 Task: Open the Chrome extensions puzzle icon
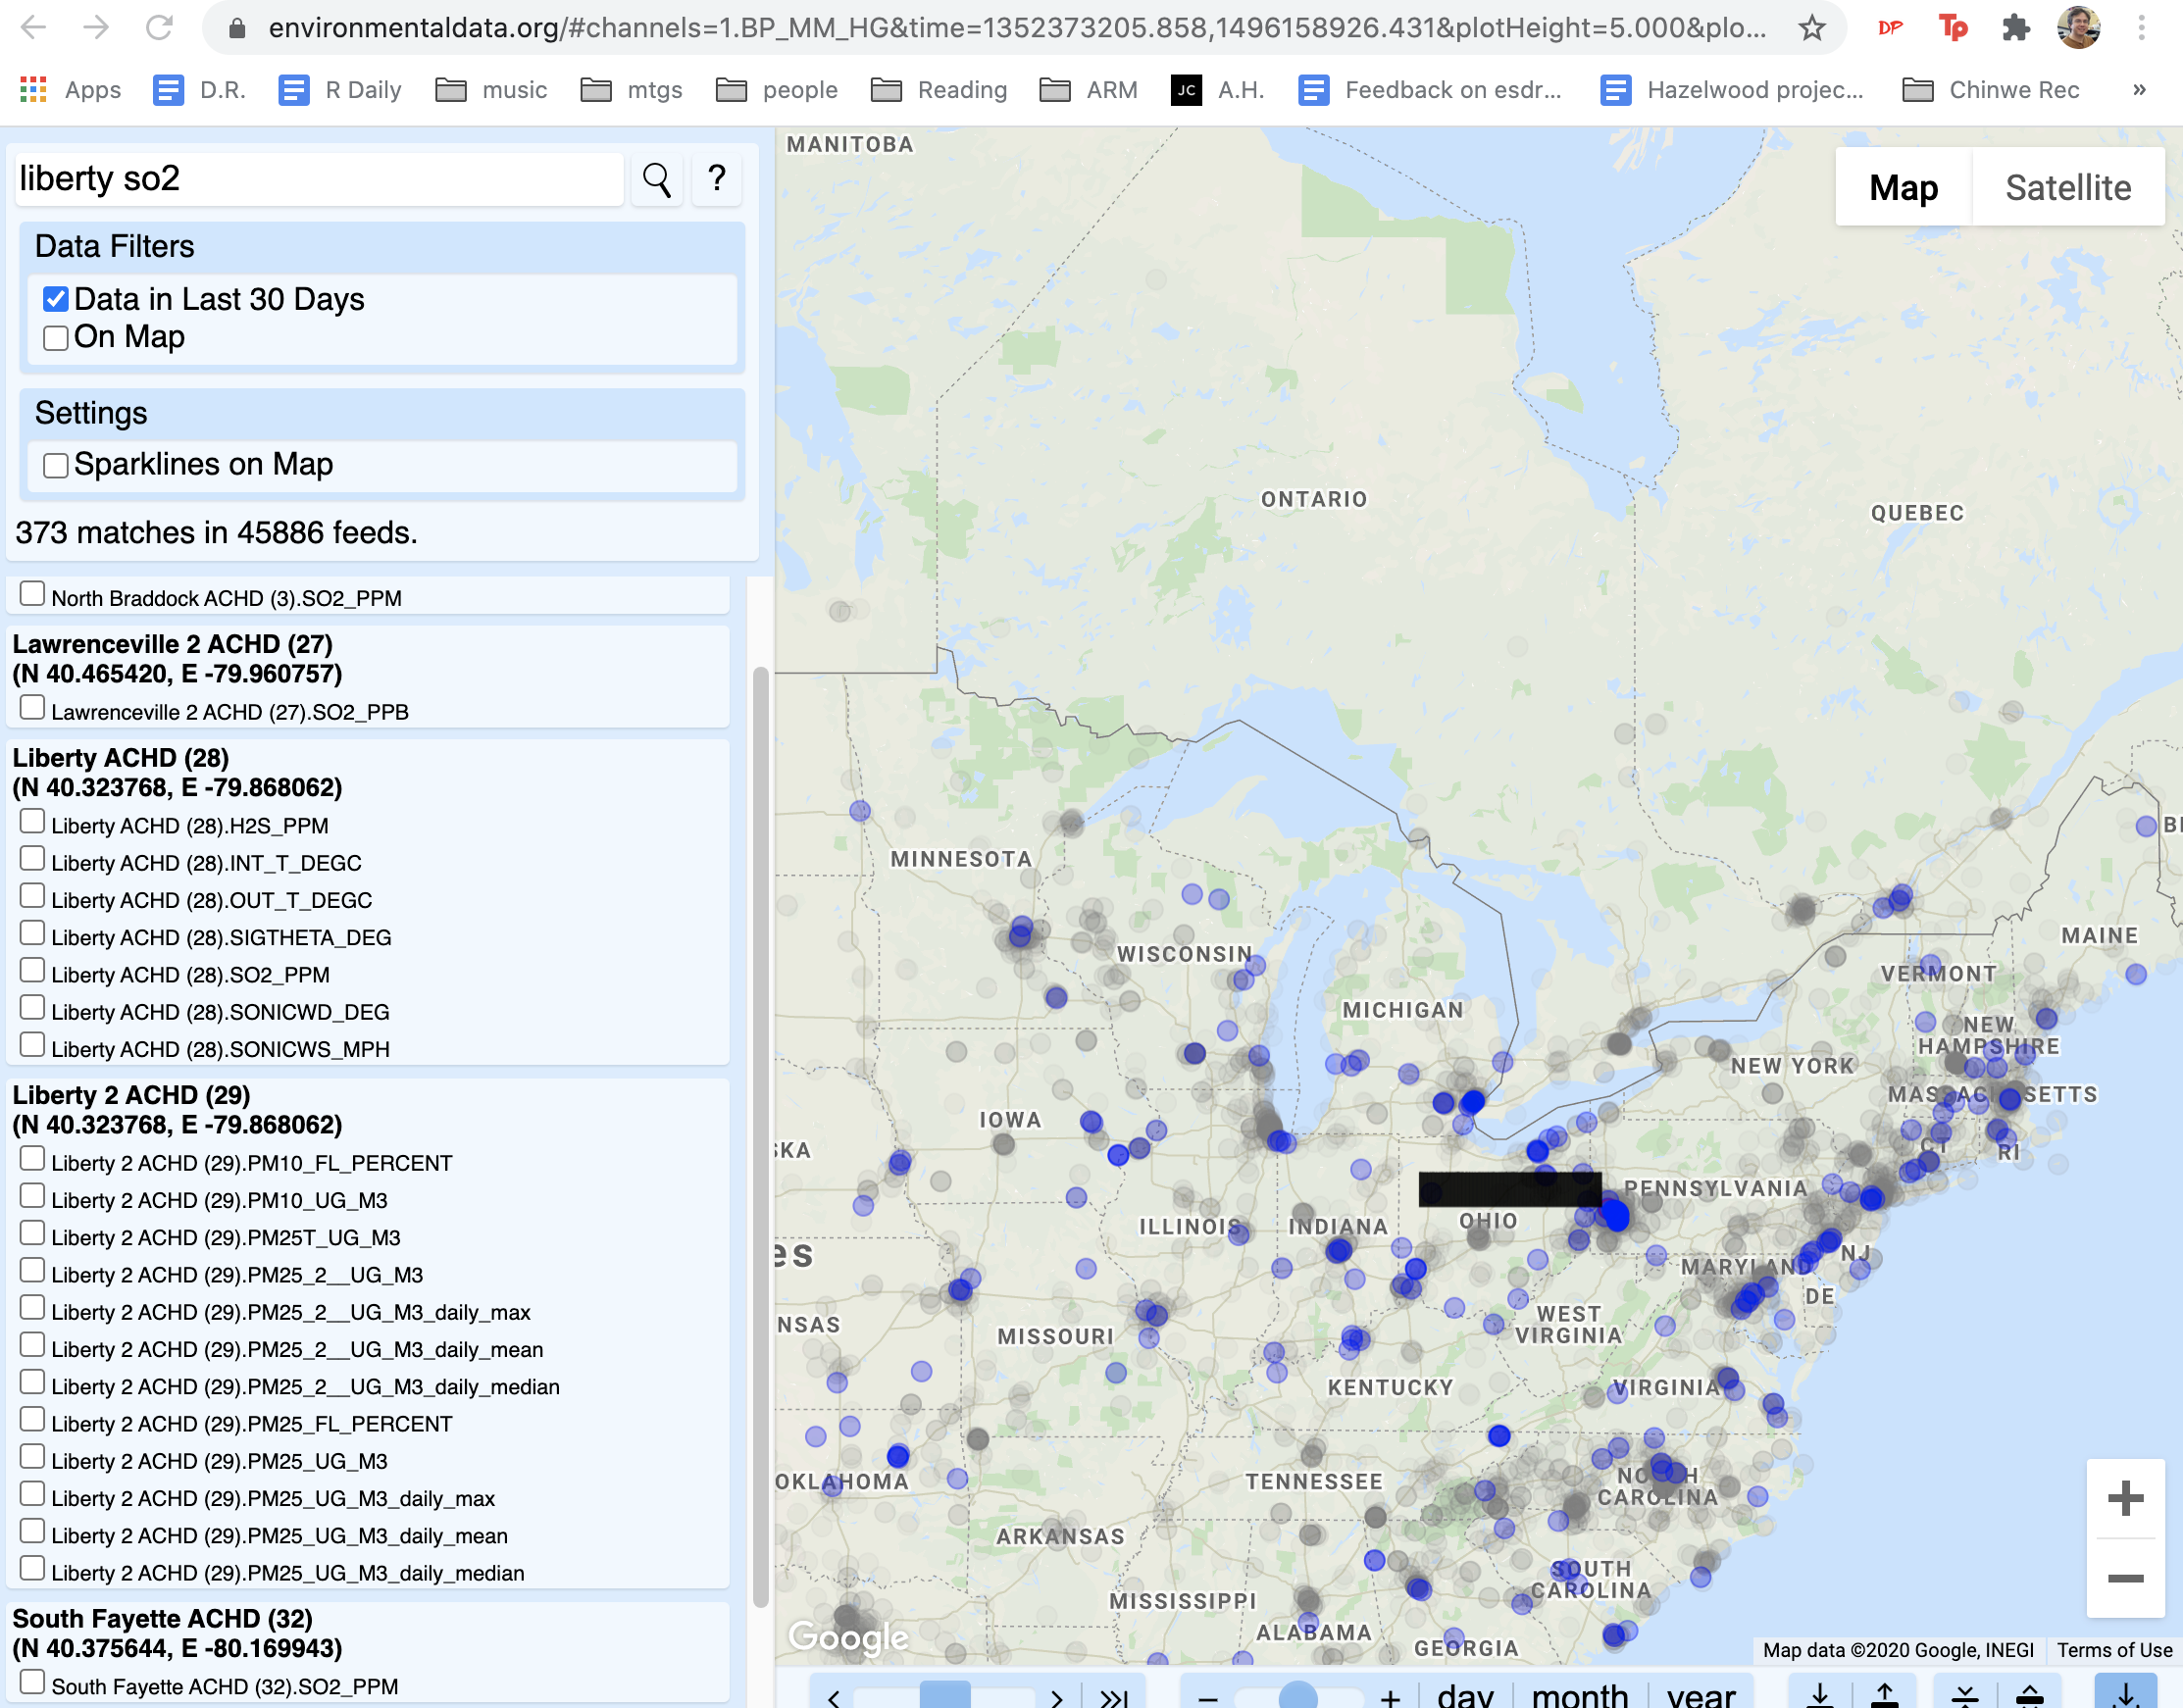tap(2016, 27)
